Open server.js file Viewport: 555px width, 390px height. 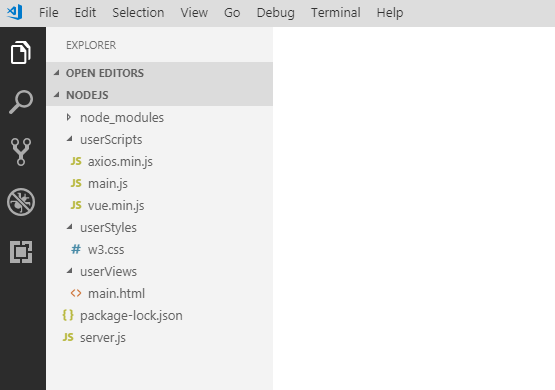click(103, 337)
